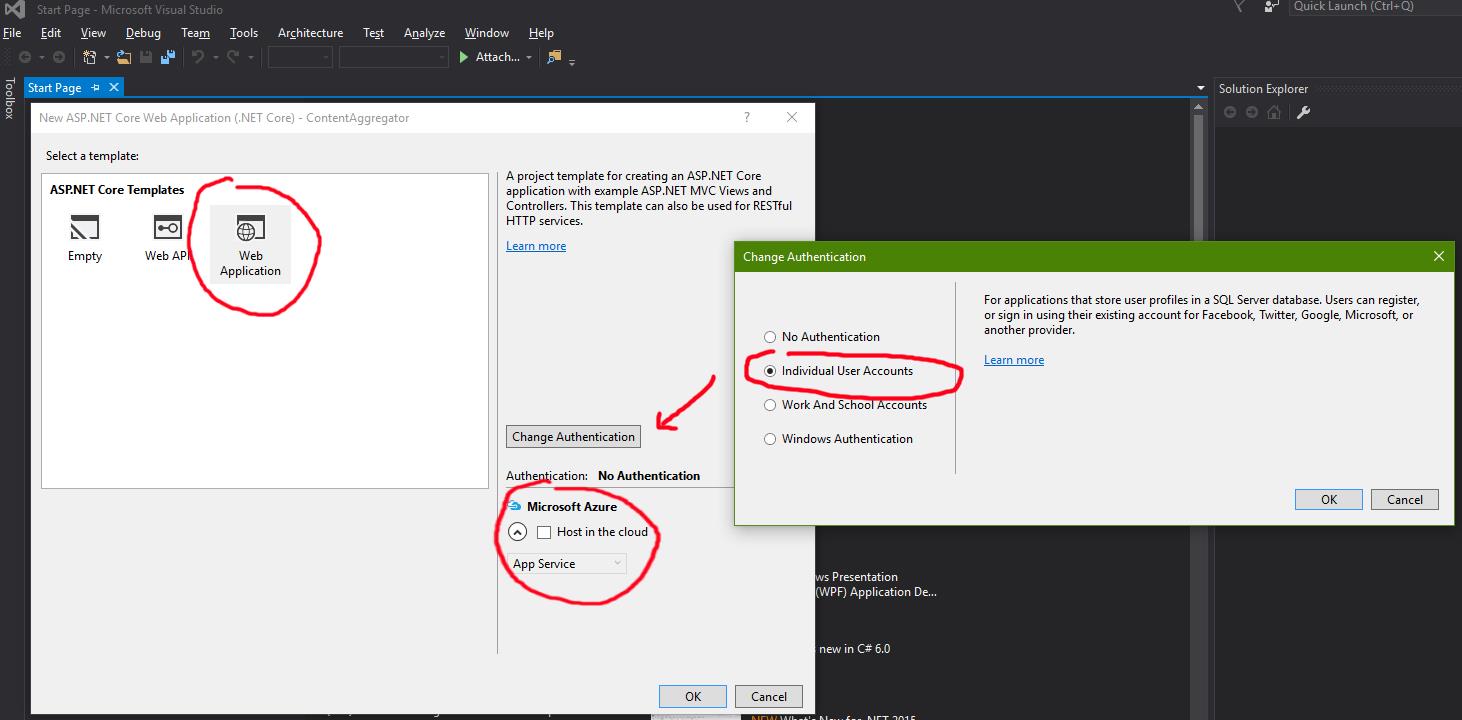Click the Visual Studio logo icon
1462x720 pixels.
coord(14,10)
